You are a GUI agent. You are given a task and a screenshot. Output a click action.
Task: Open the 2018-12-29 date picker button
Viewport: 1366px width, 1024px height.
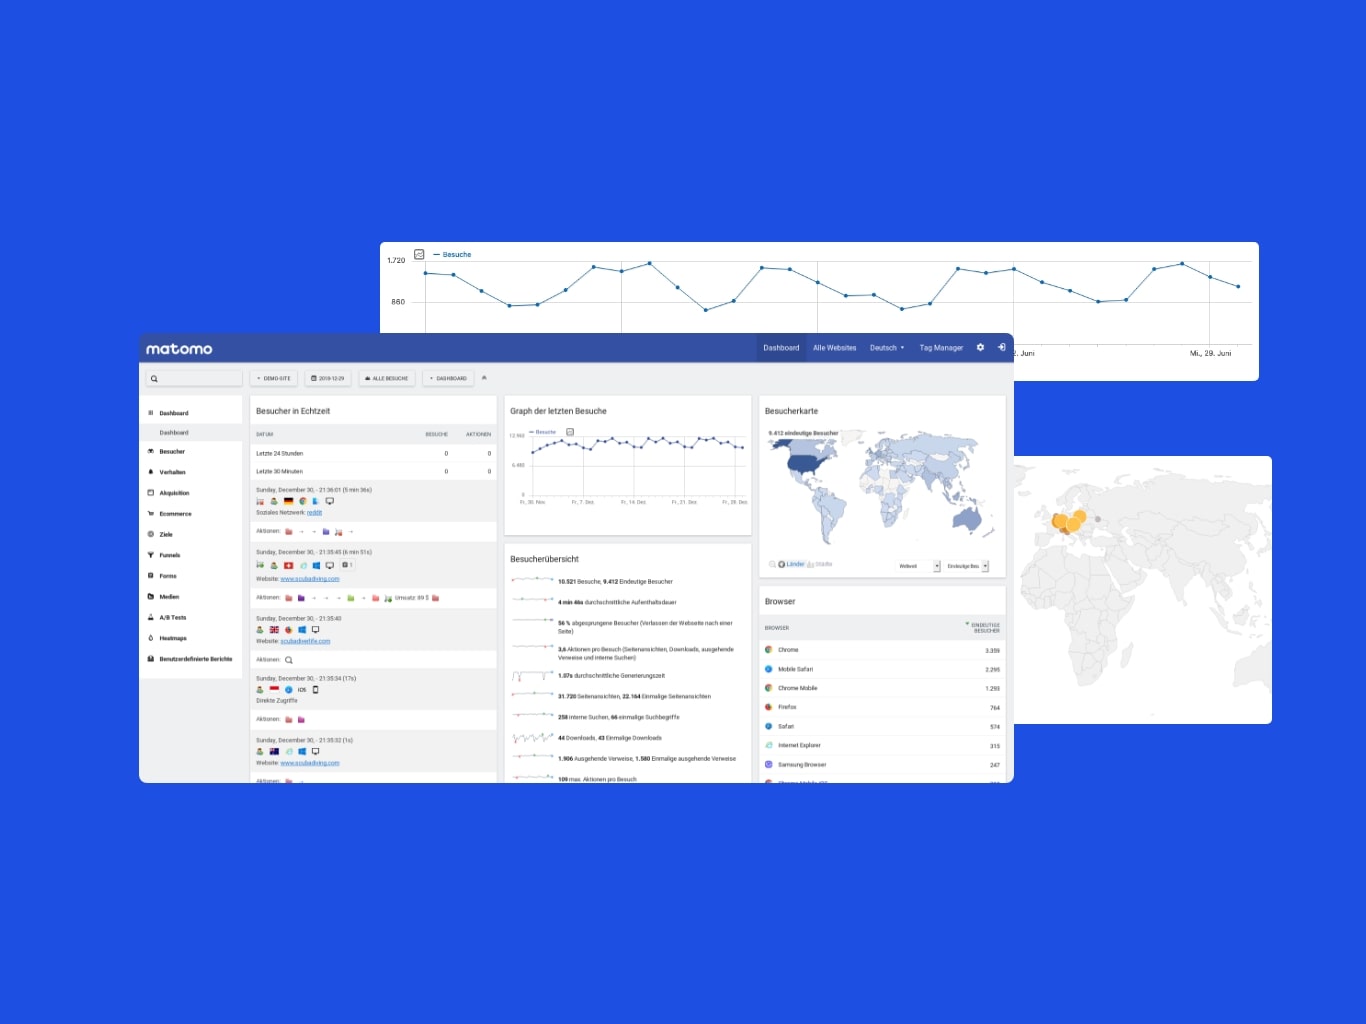pyautogui.click(x=328, y=379)
